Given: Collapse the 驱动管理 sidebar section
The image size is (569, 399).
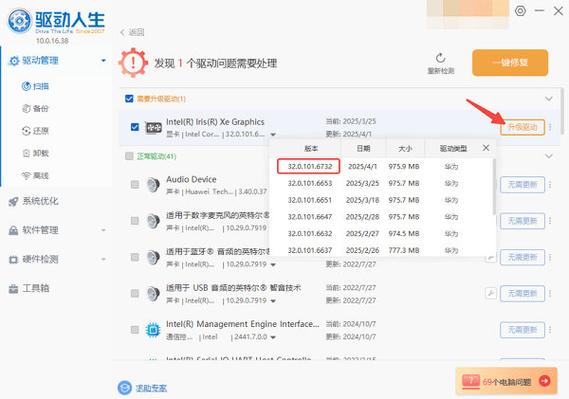Looking at the screenshot, I should 103,61.
